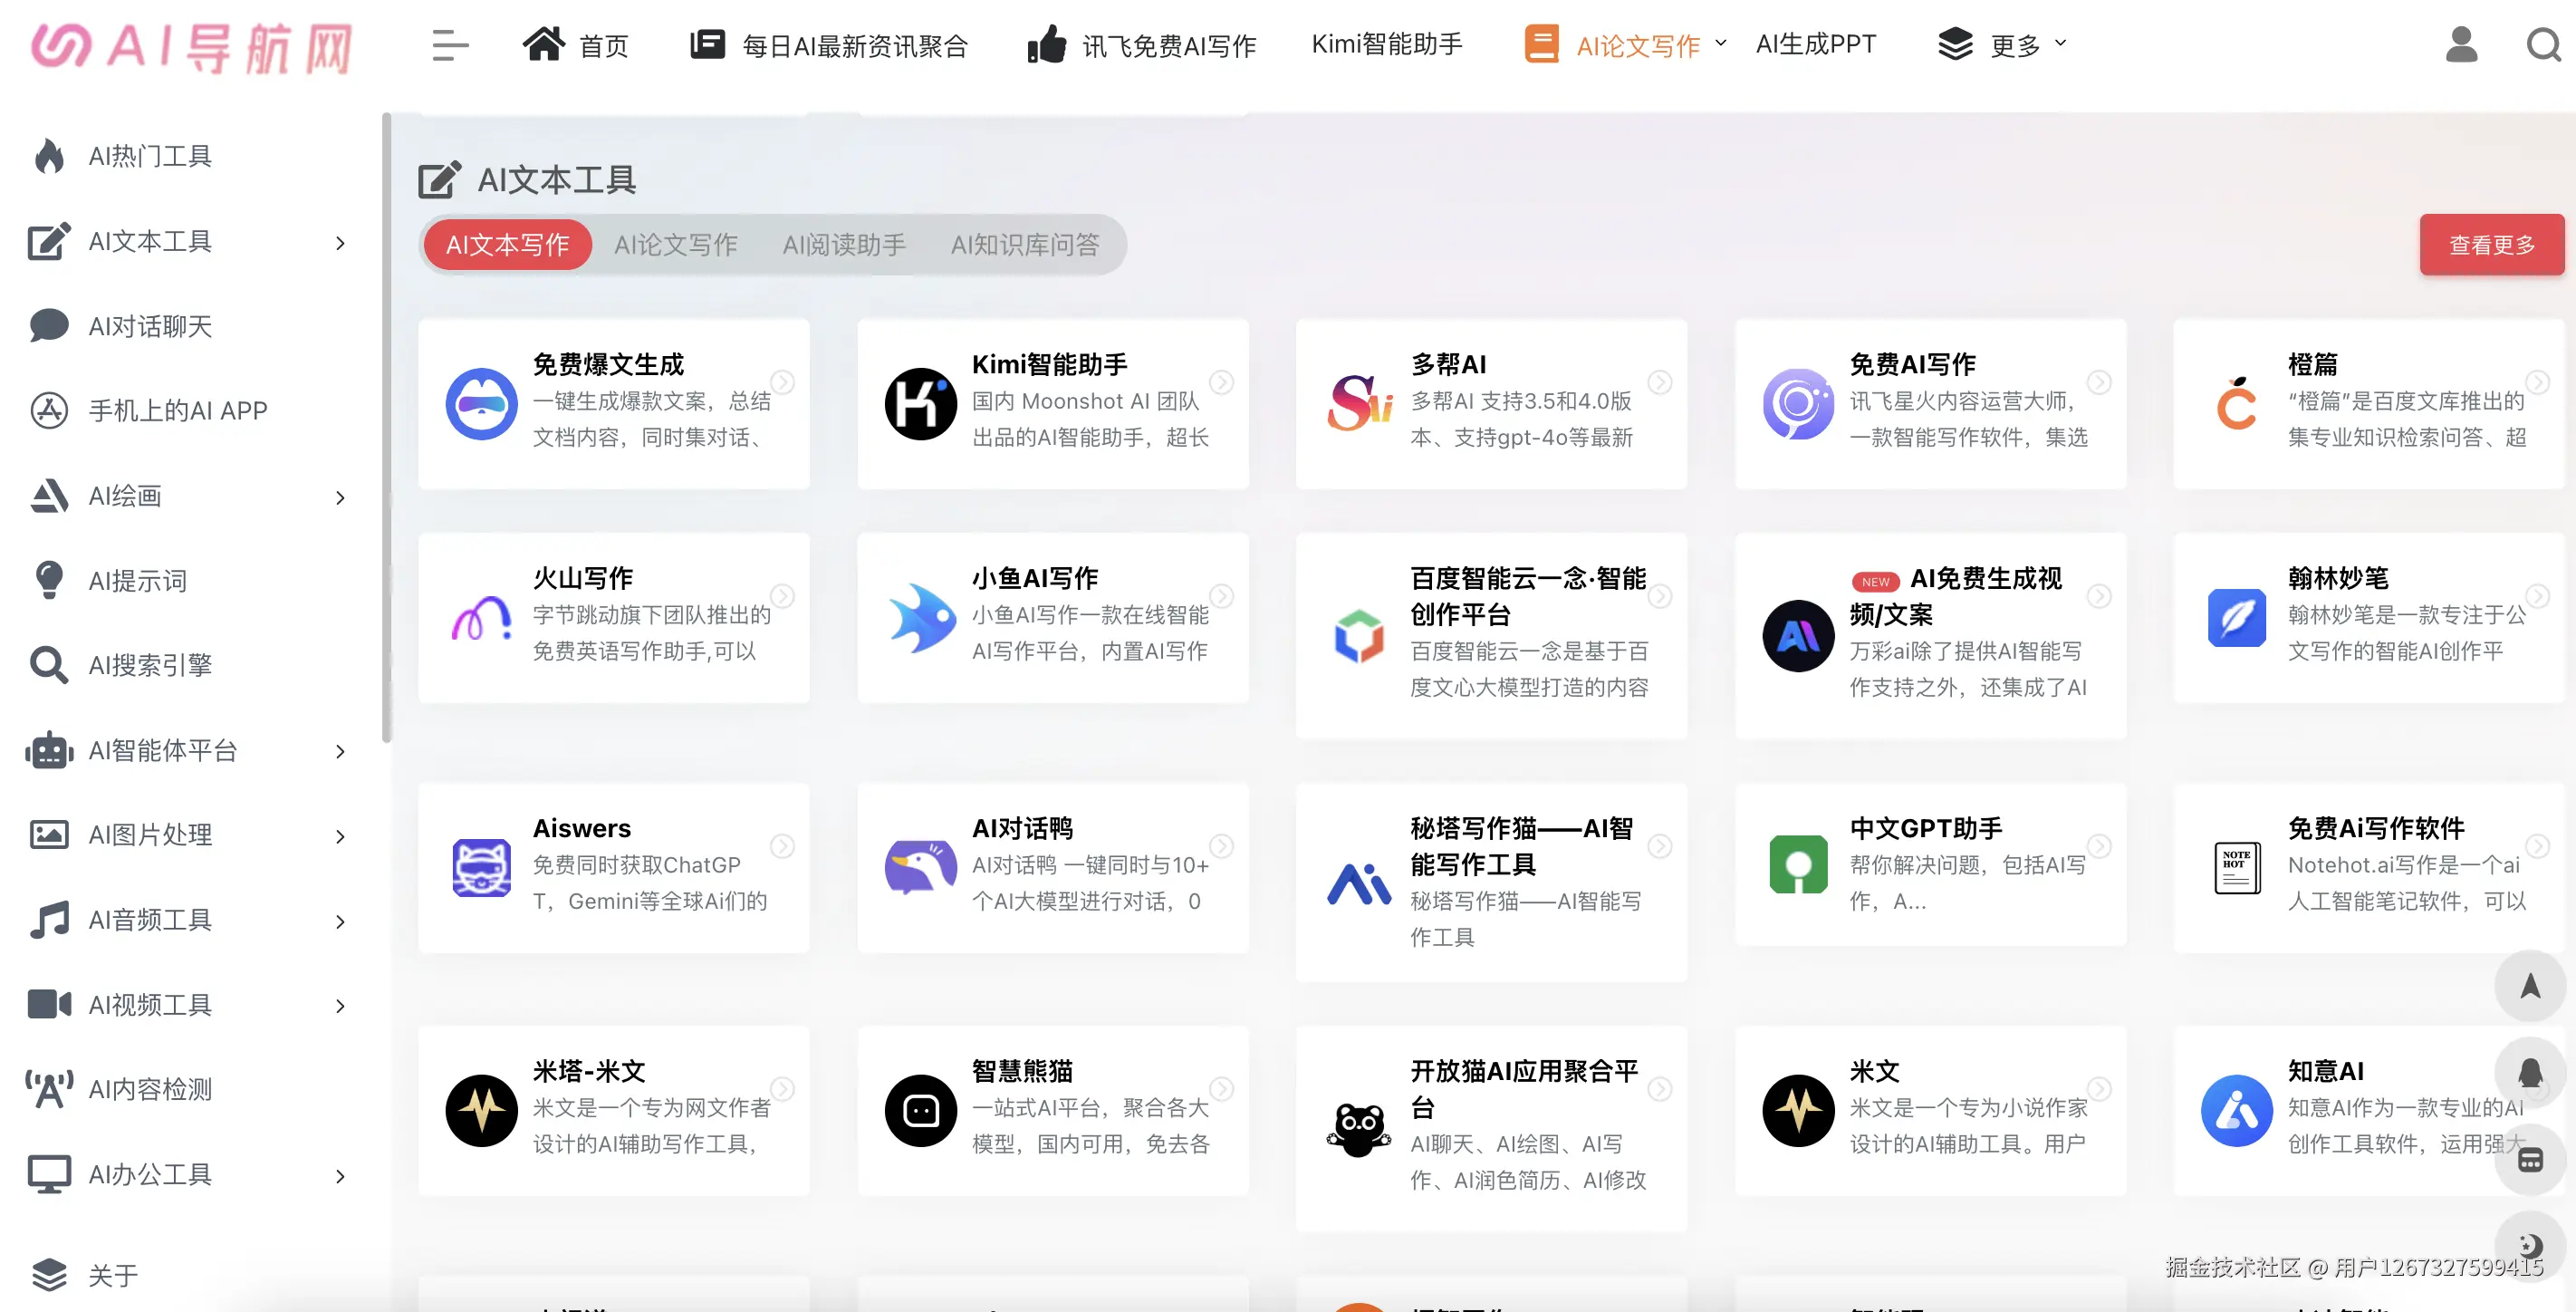The height and width of the screenshot is (1312, 2576).
Task: Click arrow link on 免费爆文生成 card
Action: [782, 382]
